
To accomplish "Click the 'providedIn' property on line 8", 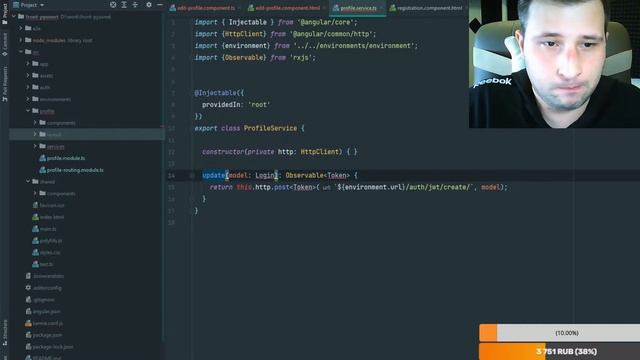I will 221,105.
